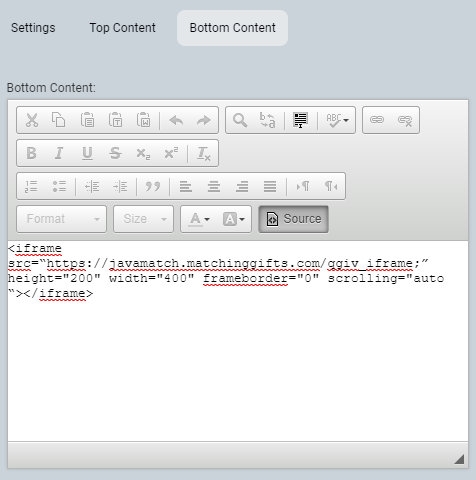Toggle Underline formatting
This screenshot has height=480, width=476.
(x=87, y=153)
